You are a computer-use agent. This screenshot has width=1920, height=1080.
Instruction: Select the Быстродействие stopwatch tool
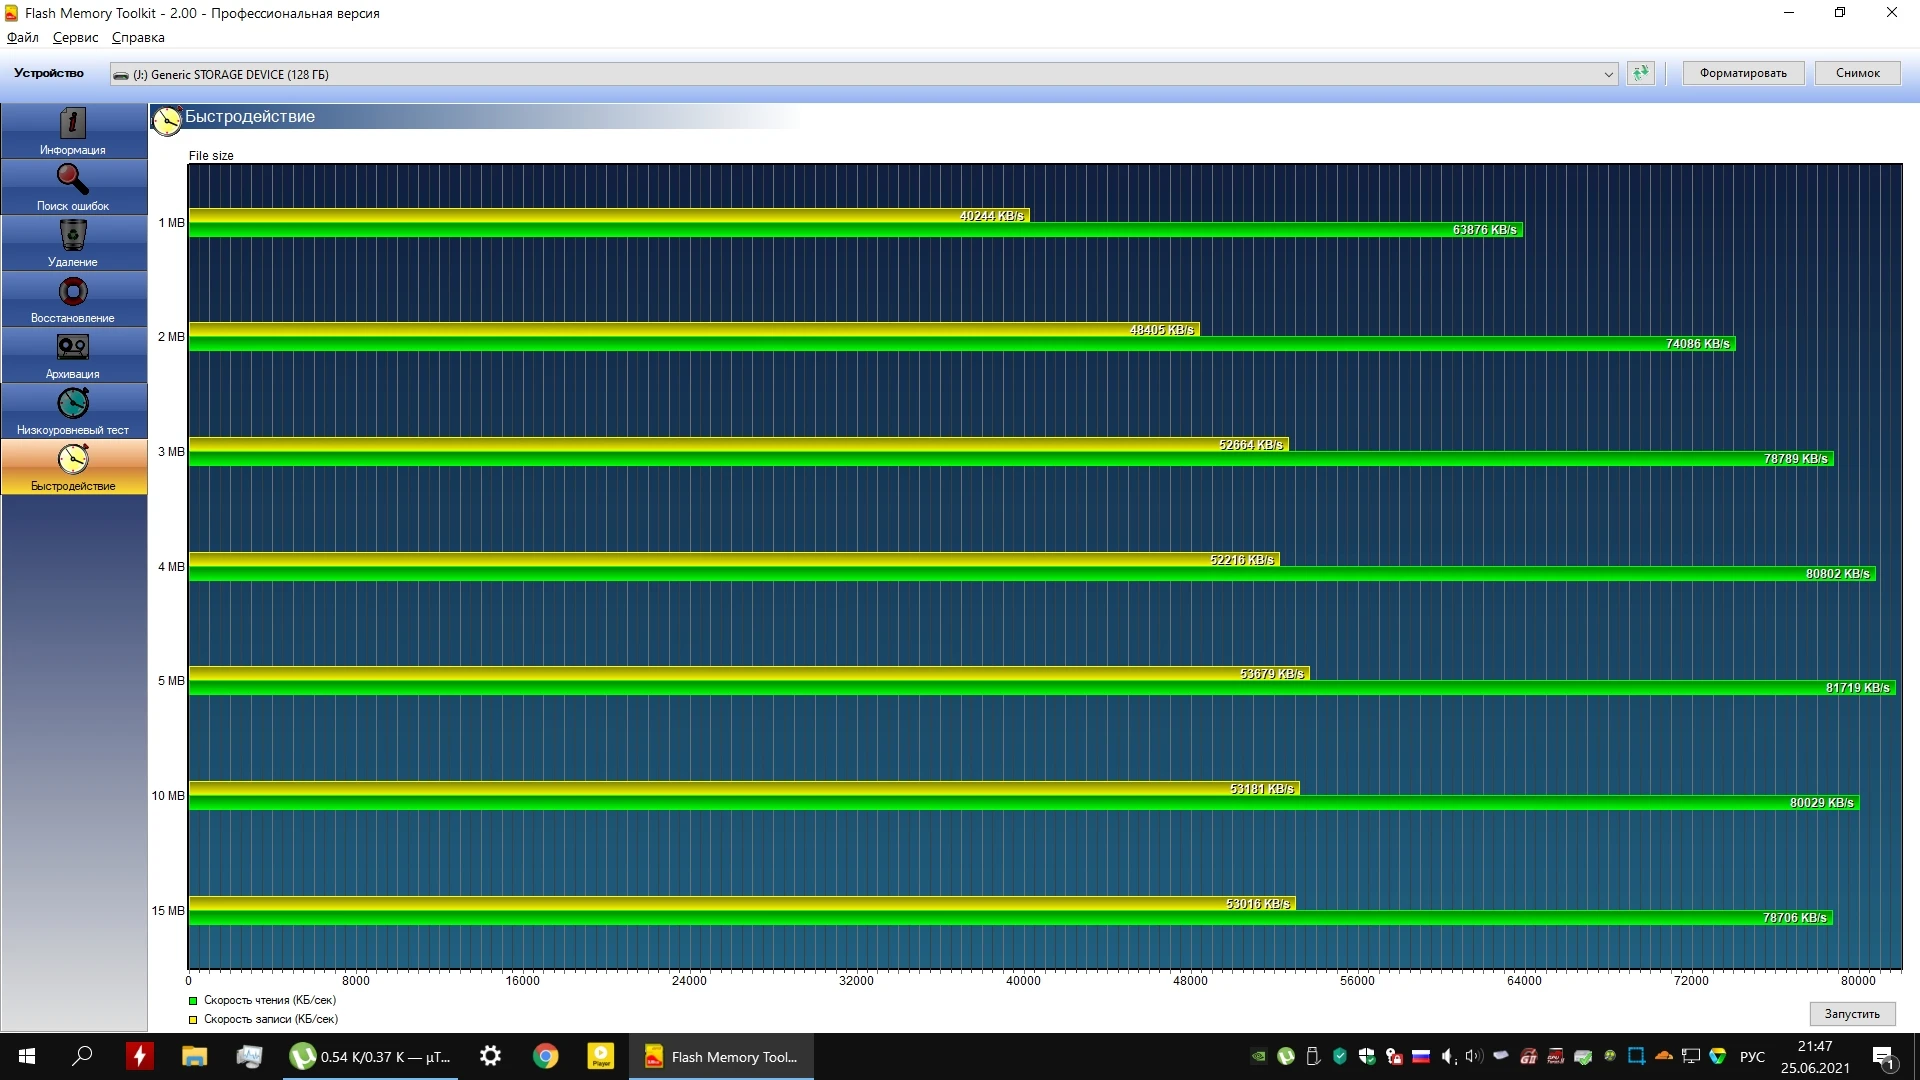[x=73, y=466]
